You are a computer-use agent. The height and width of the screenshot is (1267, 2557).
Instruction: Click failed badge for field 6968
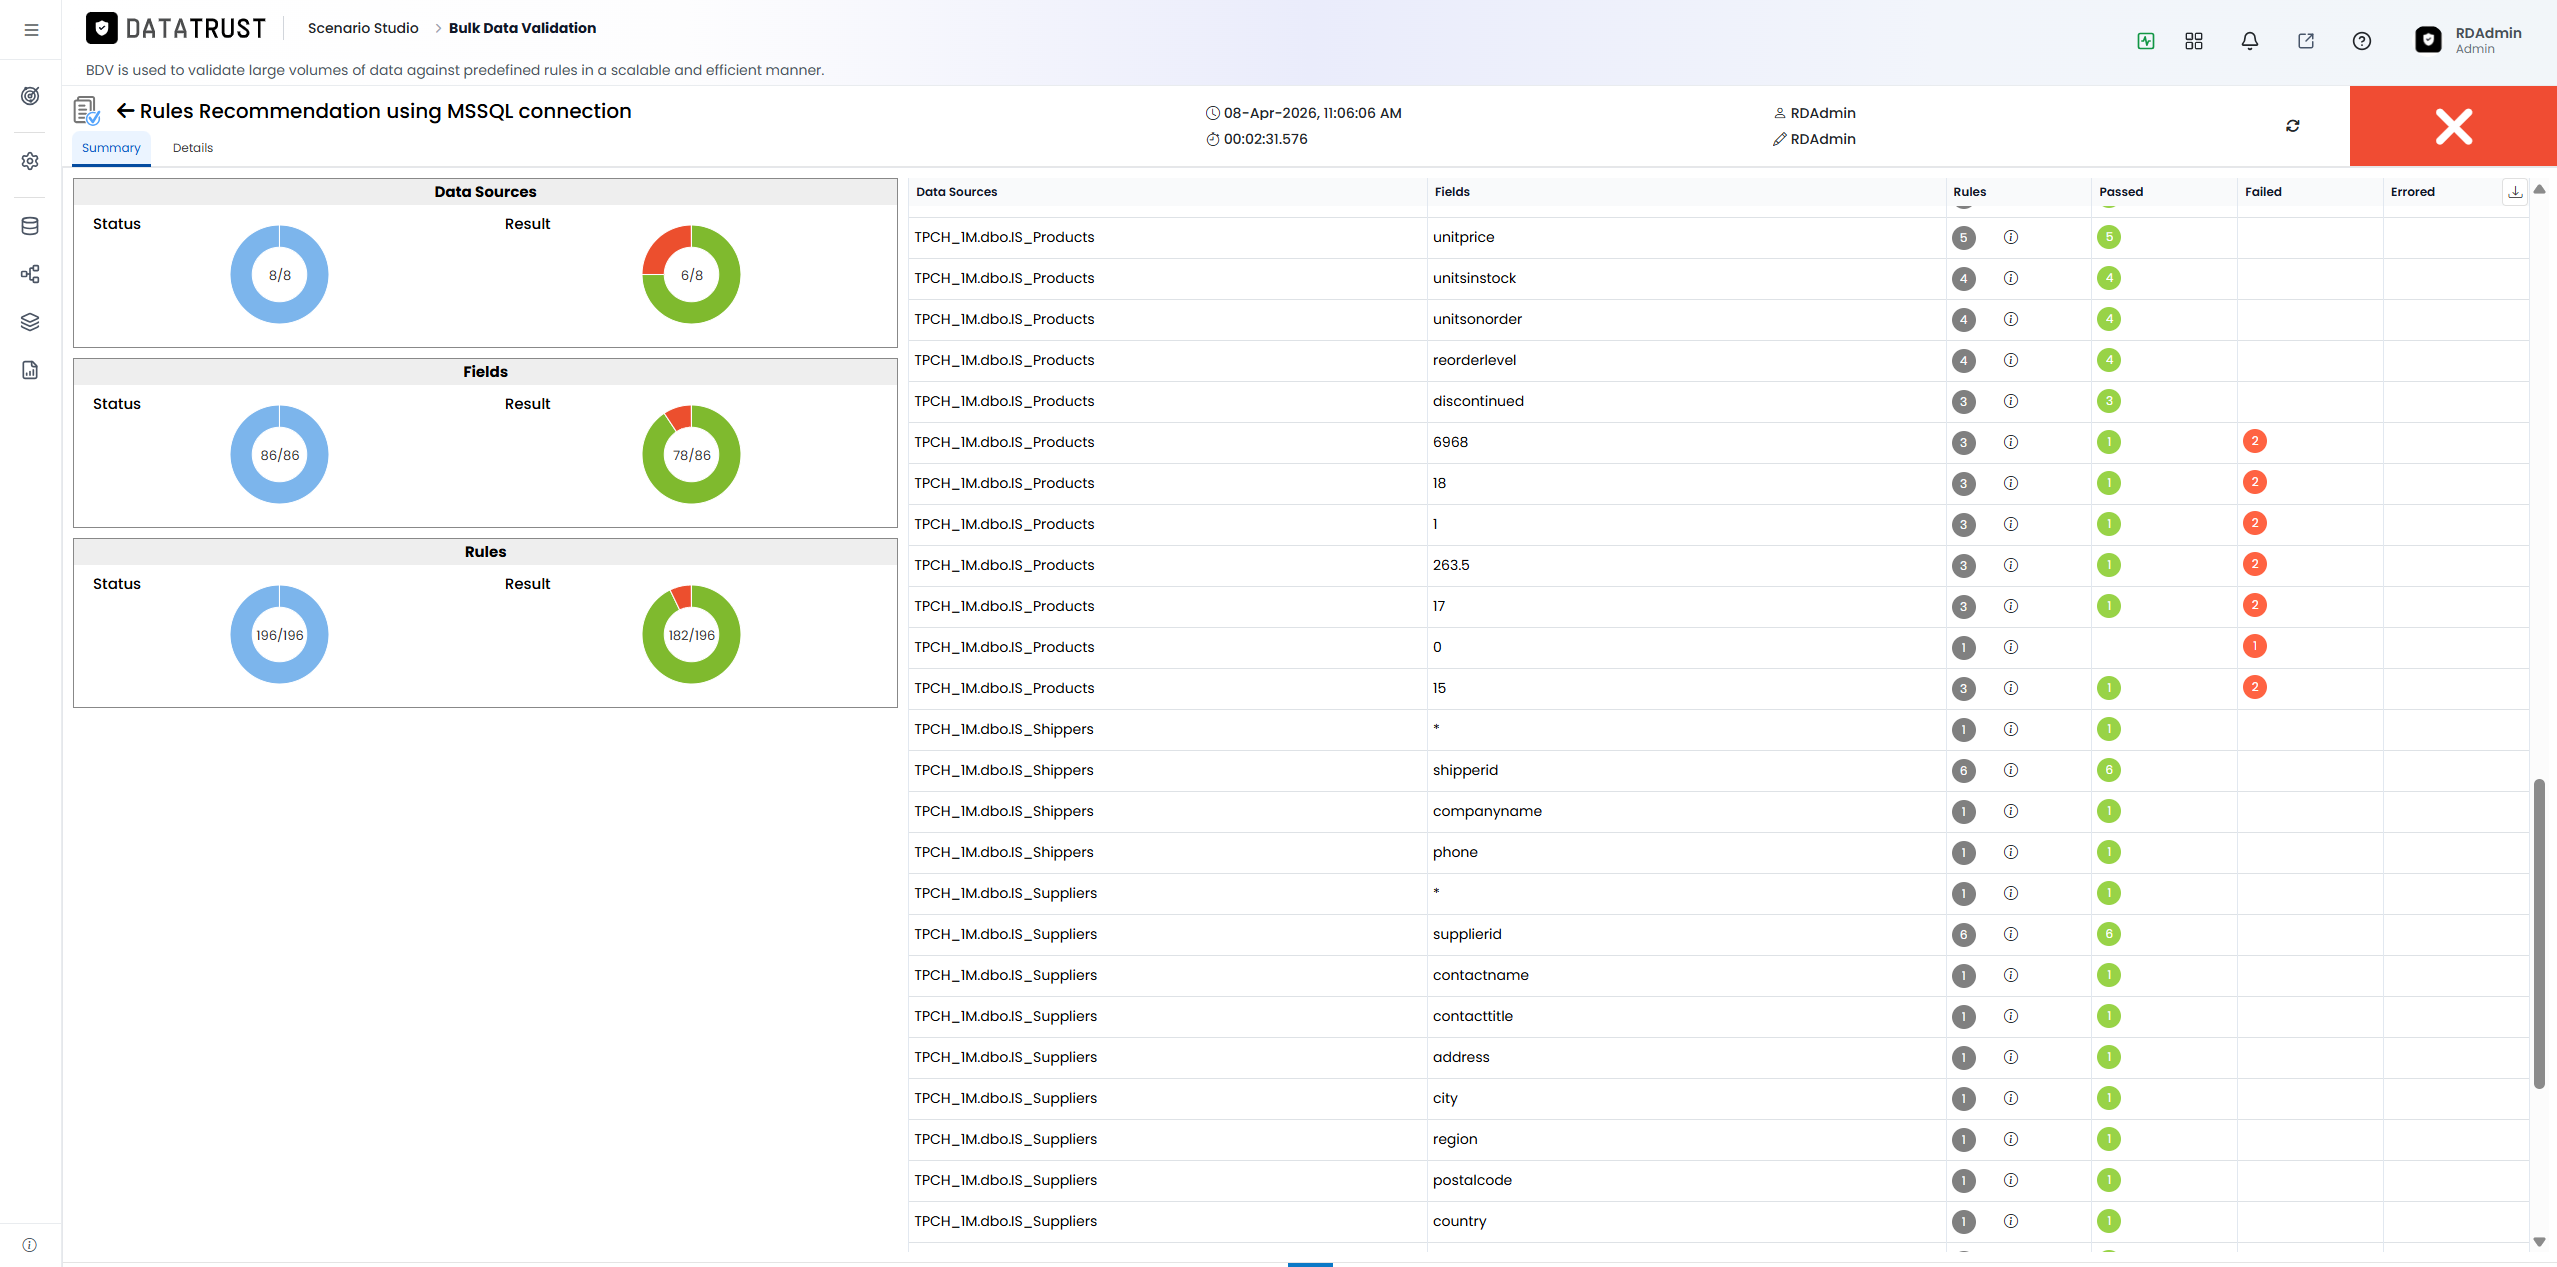tap(2255, 441)
